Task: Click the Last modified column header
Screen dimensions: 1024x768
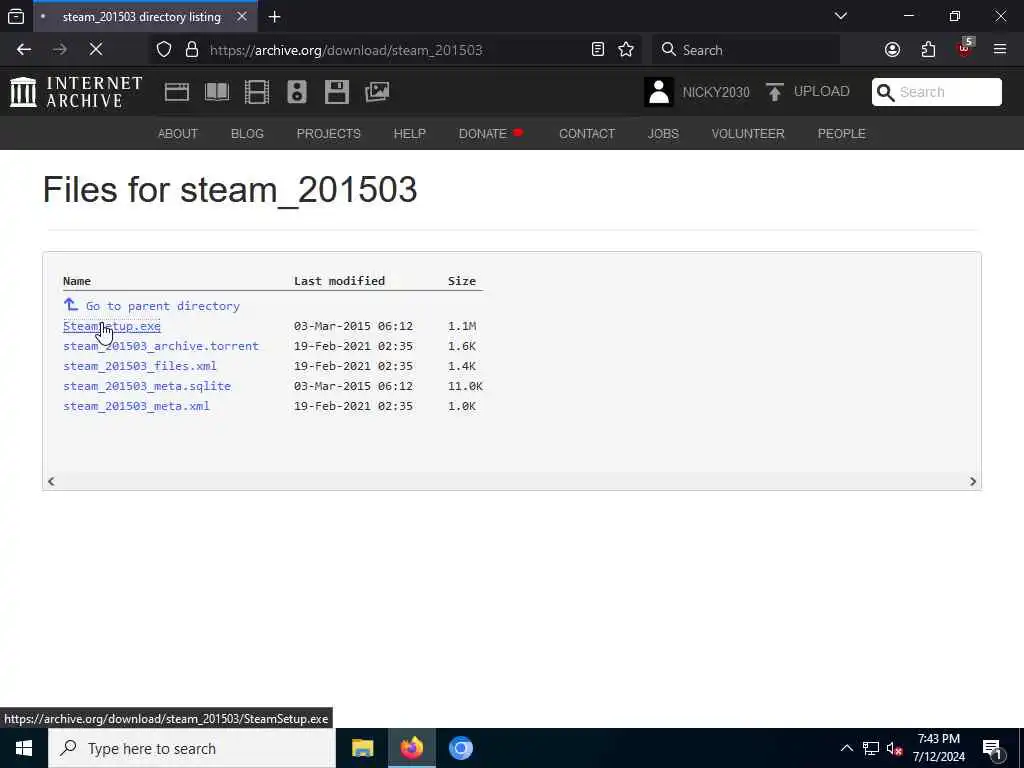Action: click(x=339, y=281)
